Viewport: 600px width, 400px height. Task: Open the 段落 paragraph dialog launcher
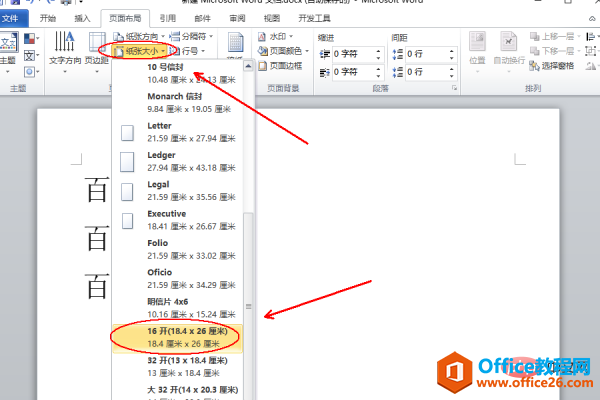coord(454,88)
